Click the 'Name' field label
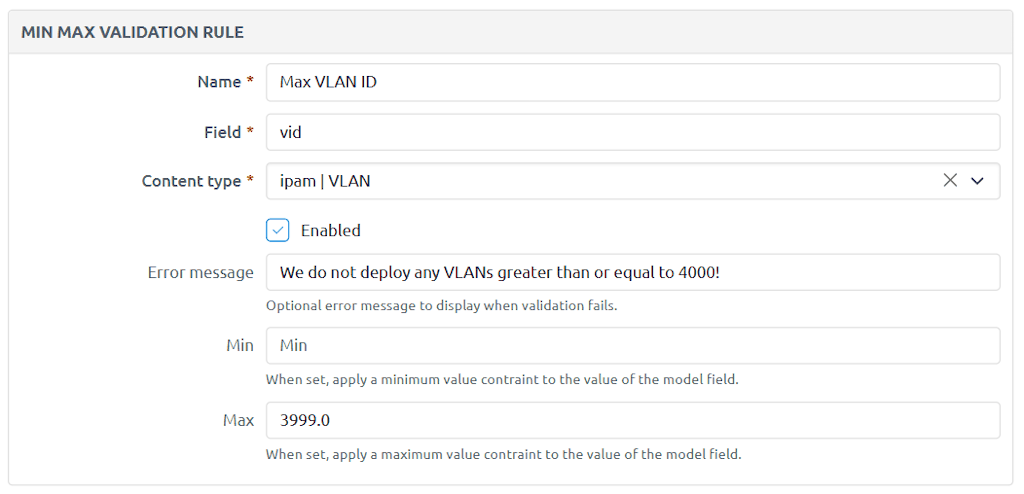This screenshot has width=1024, height=494. click(219, 82)
